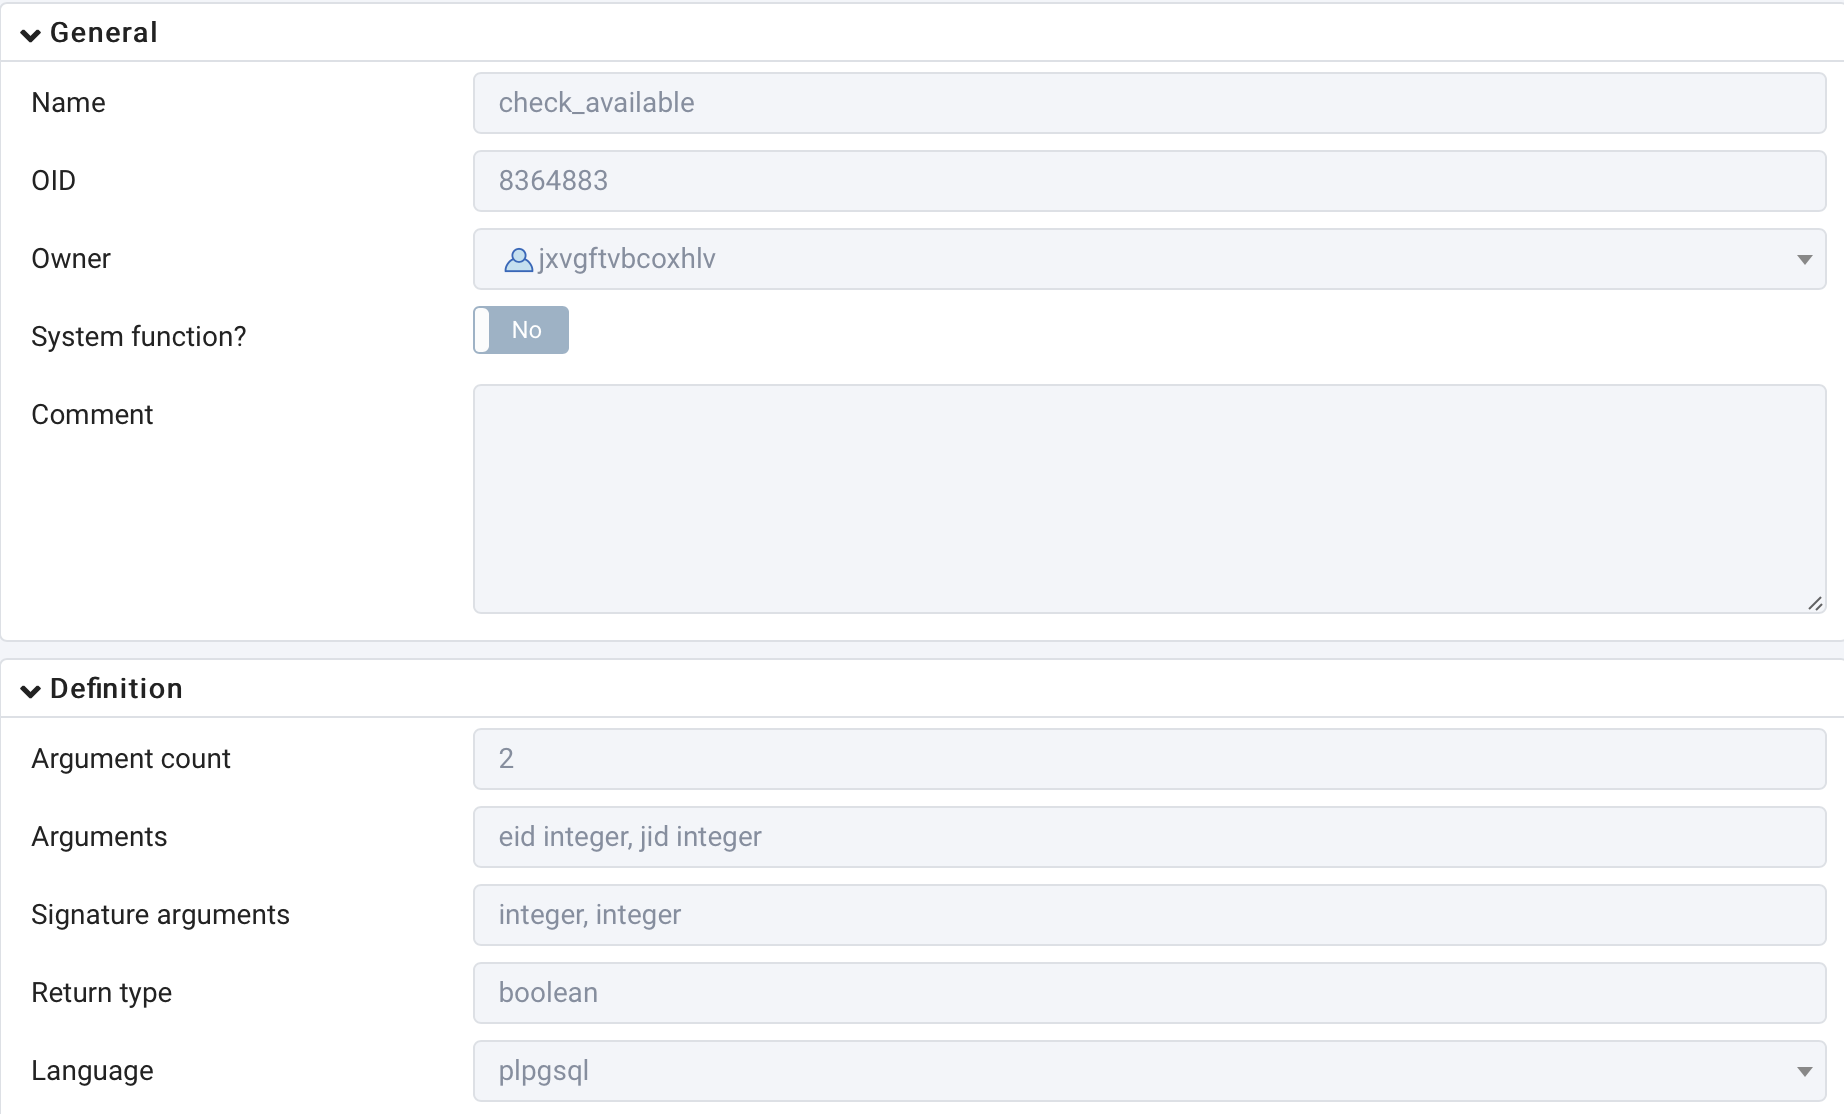Open the Language dropdown arrow
This screenshot has width=1844, height=1114.
(x=1804, y=1072)
